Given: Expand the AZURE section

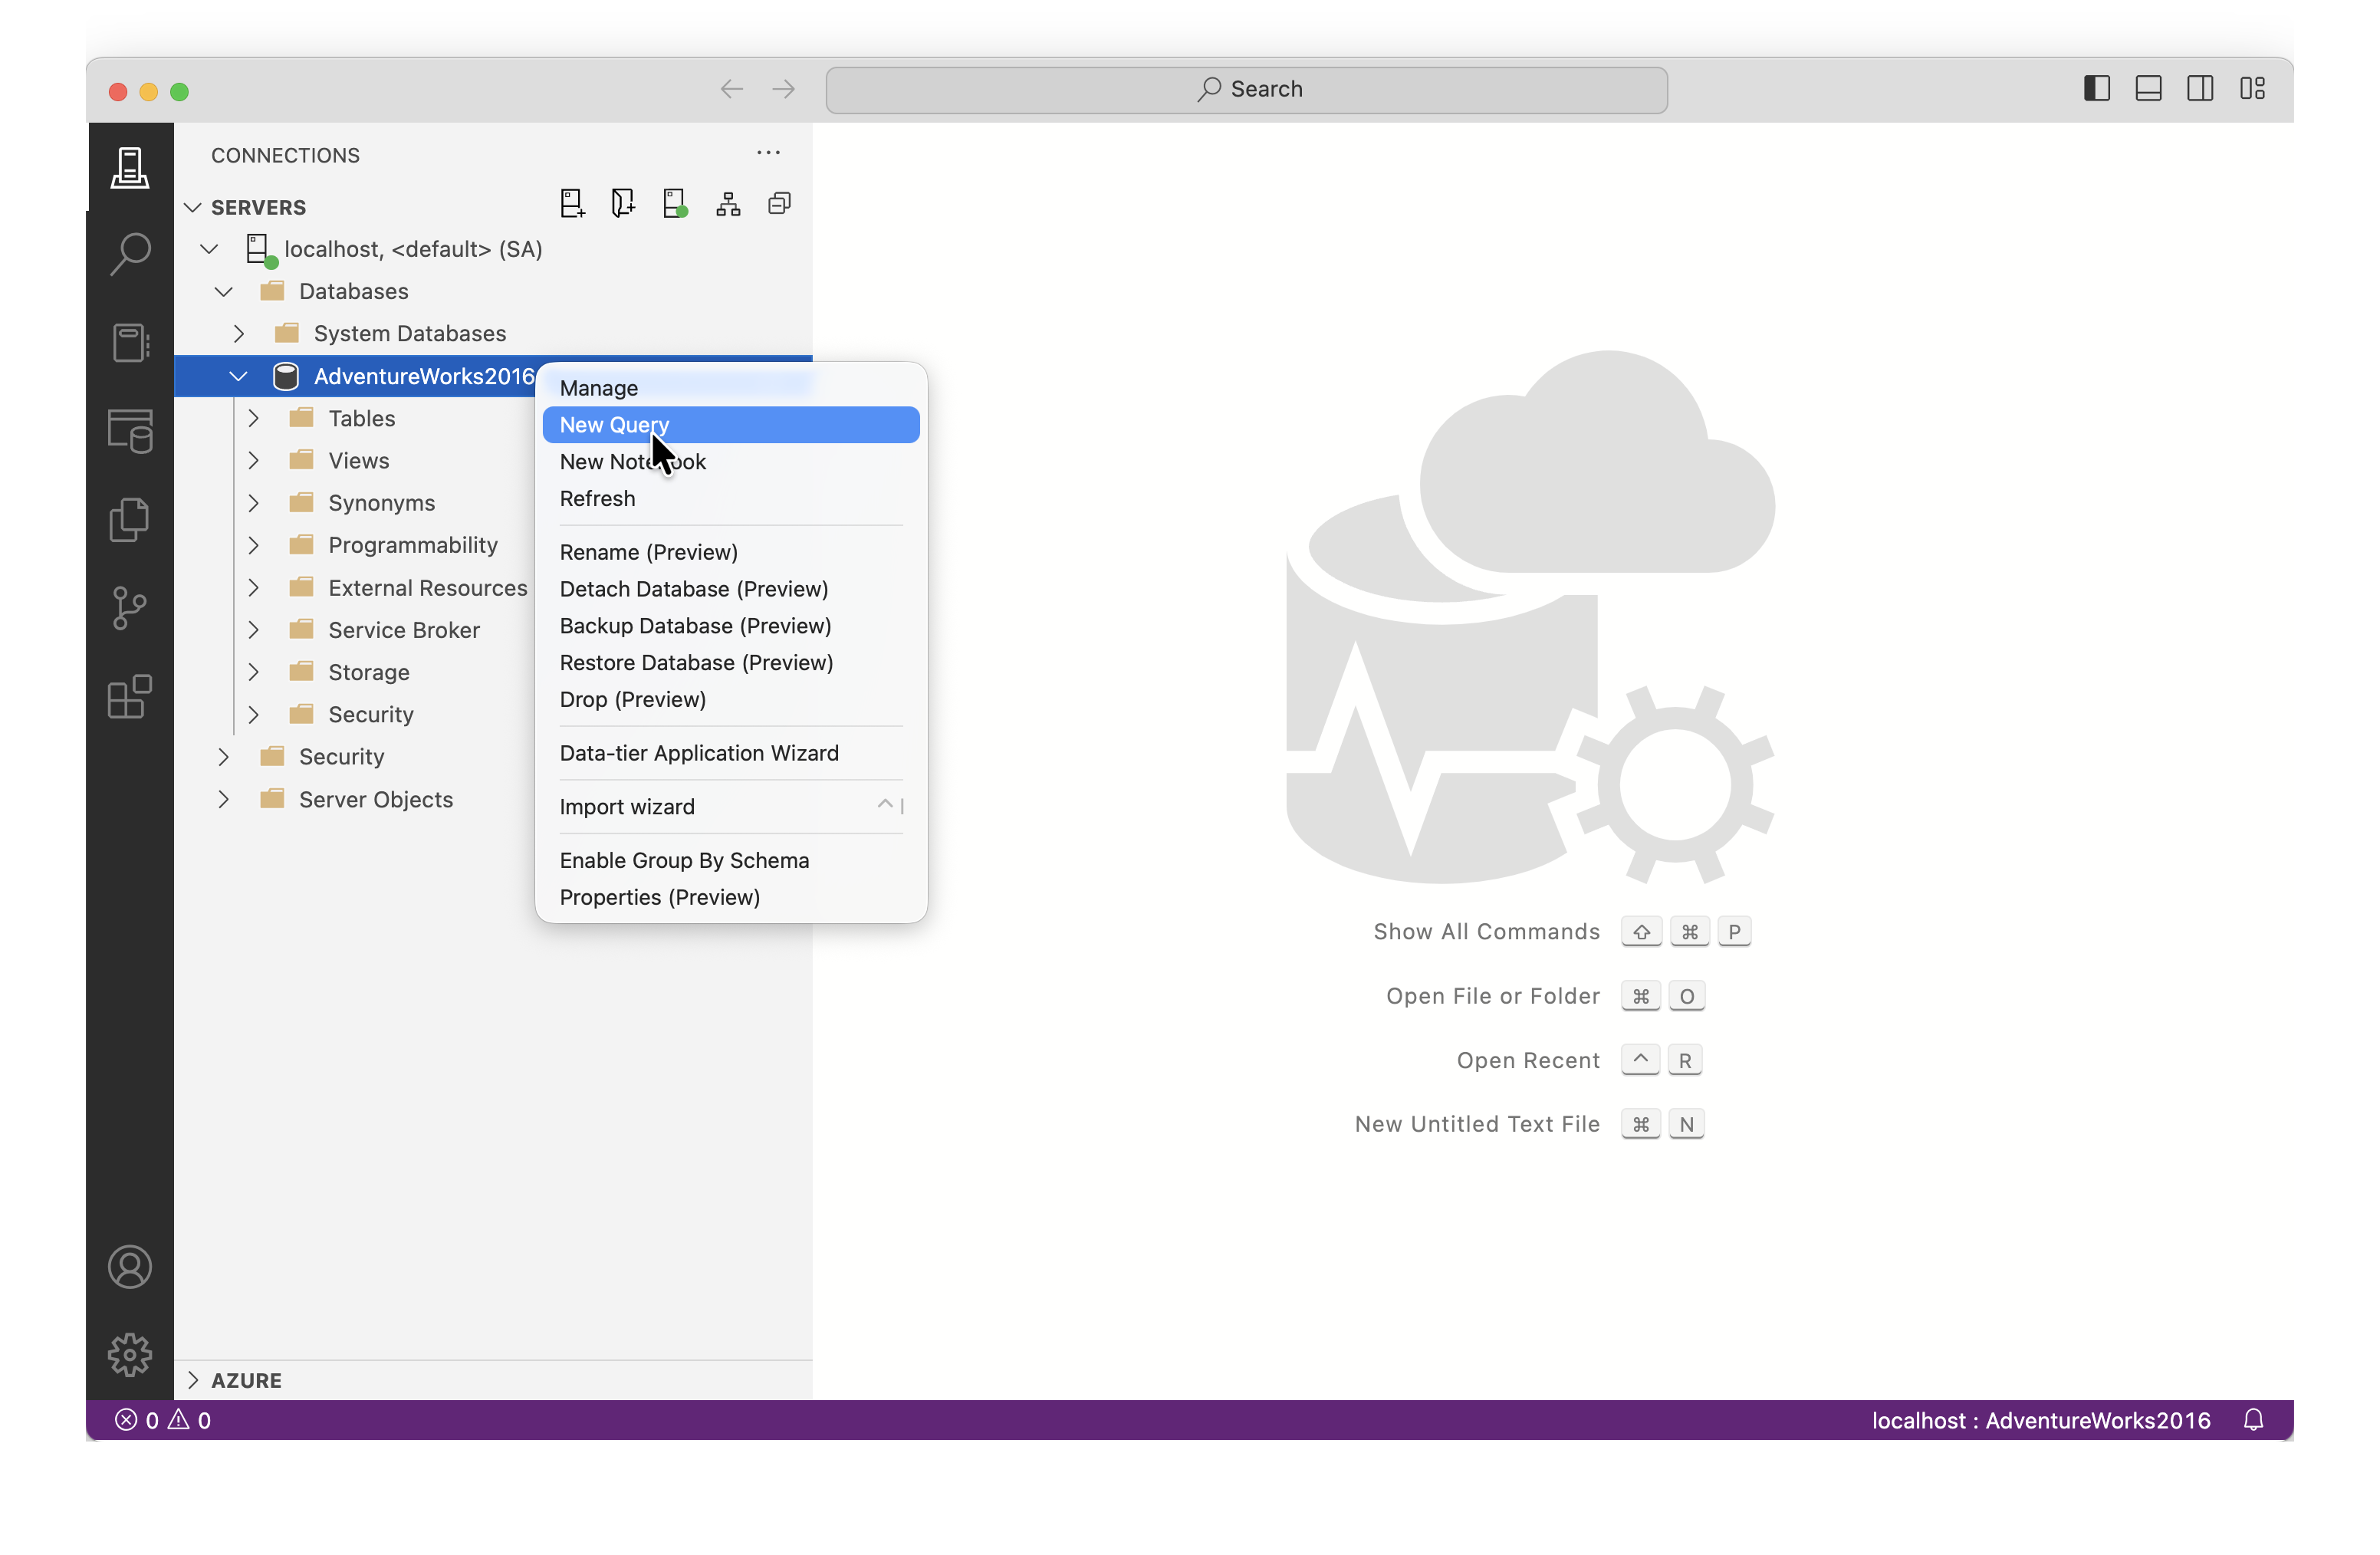Looking at the screenshot, I should coord(193,1380).
